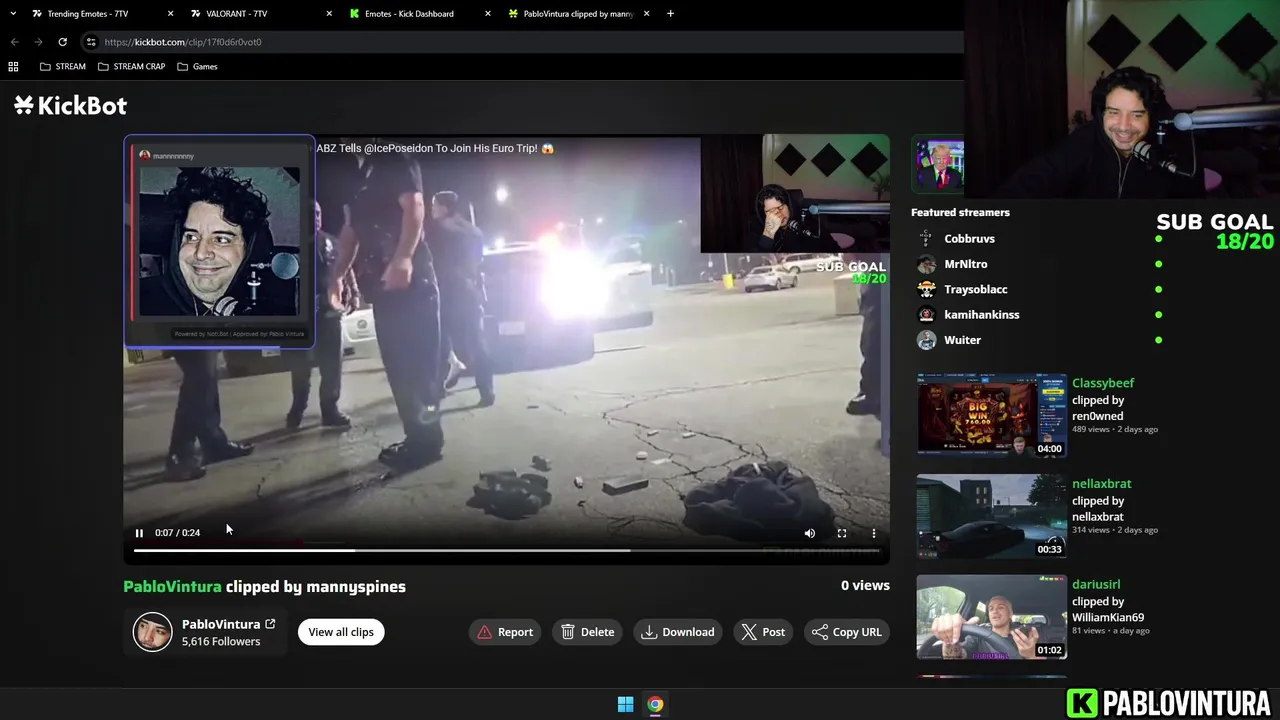Image resolution: width=1280 pixels, height=720 pixels.
Task: Open the Apps grid icon in the bookmarks bar
Action: (x=13, y=66)
